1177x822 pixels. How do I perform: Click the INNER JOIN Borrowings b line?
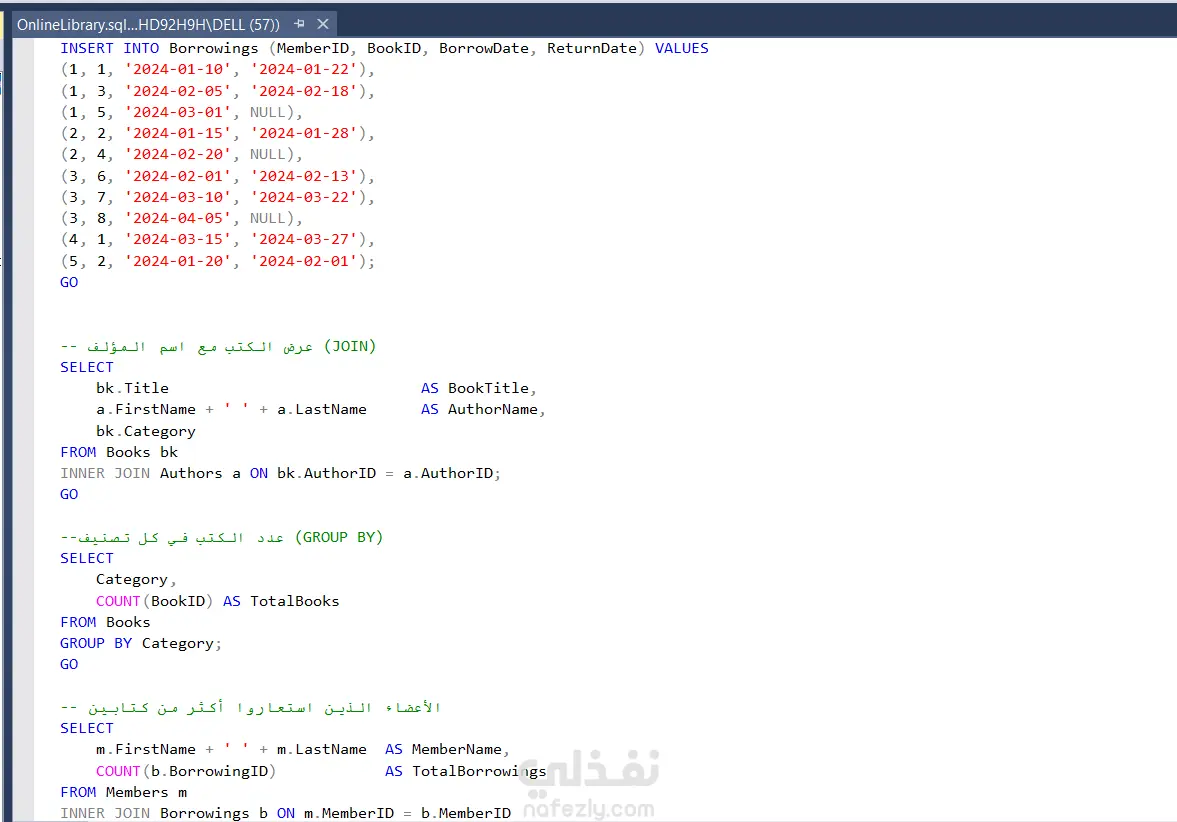coord(285,813)
